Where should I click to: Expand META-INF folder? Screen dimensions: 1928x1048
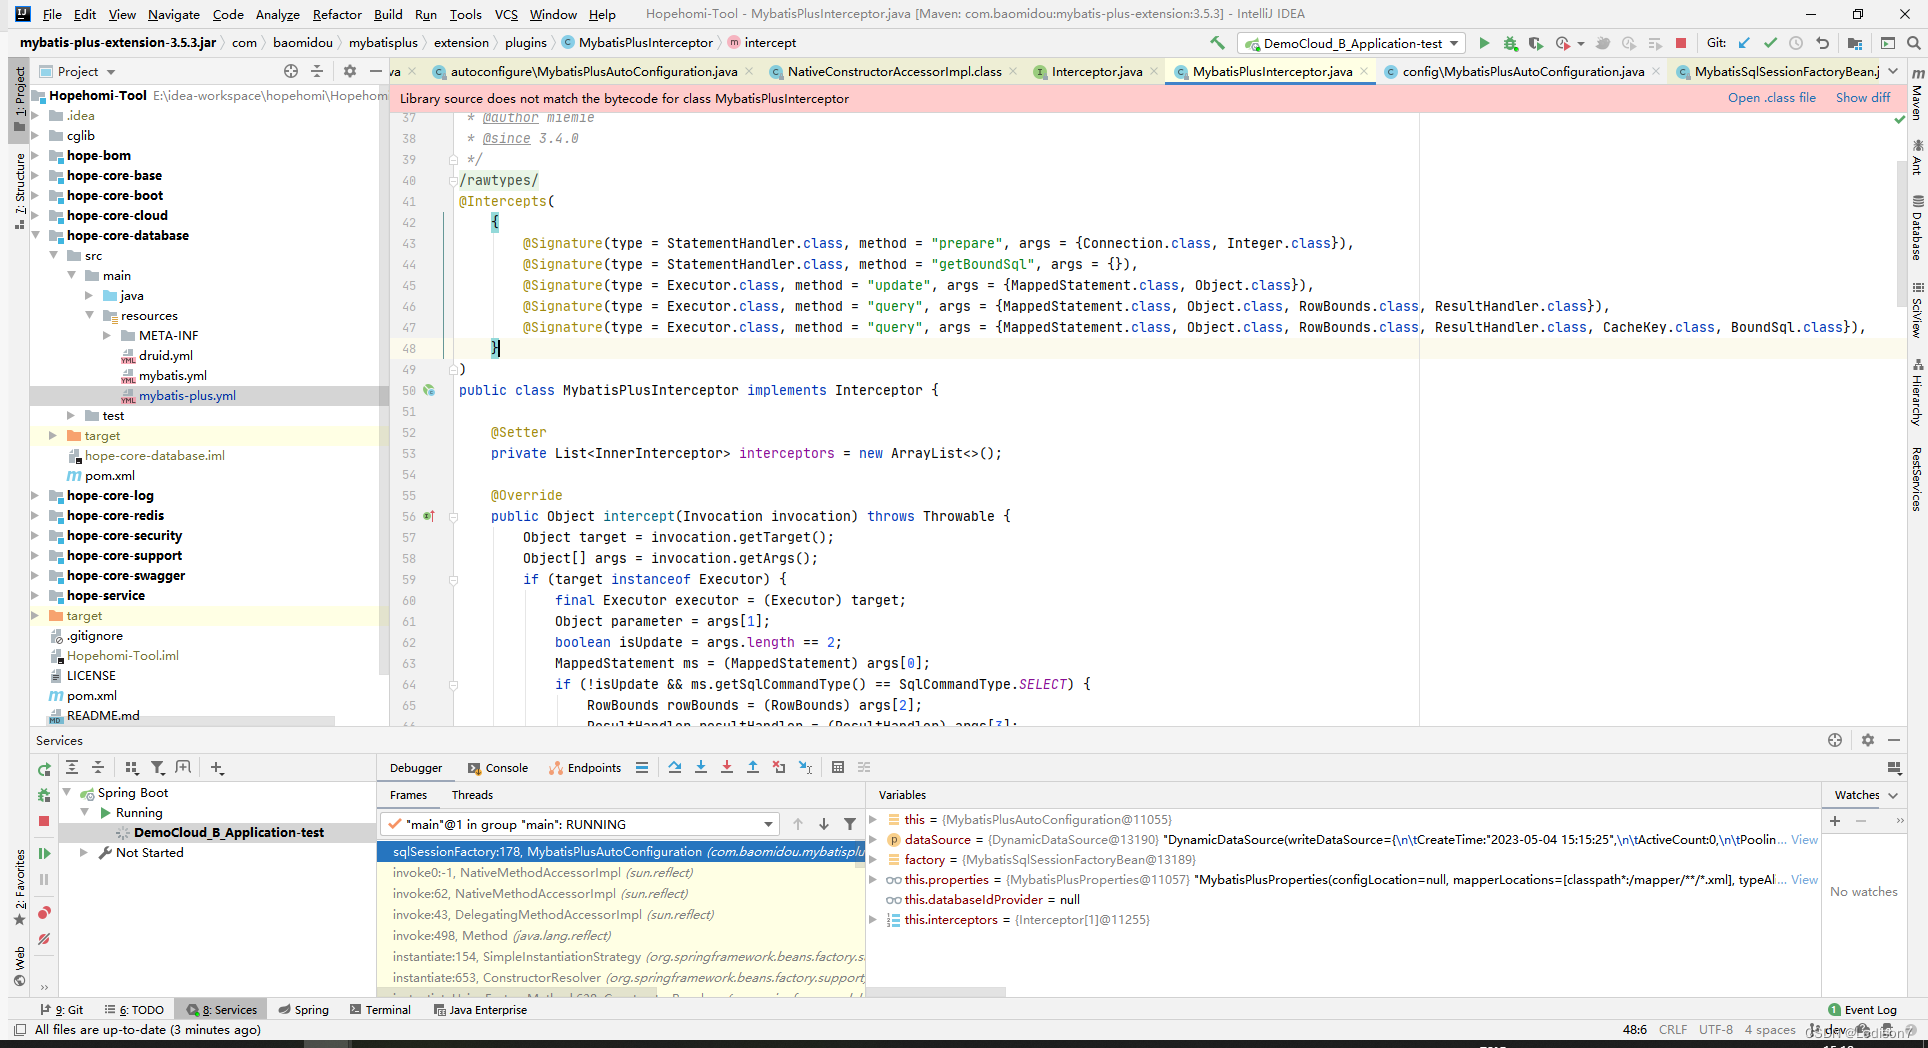coord(107,335)
